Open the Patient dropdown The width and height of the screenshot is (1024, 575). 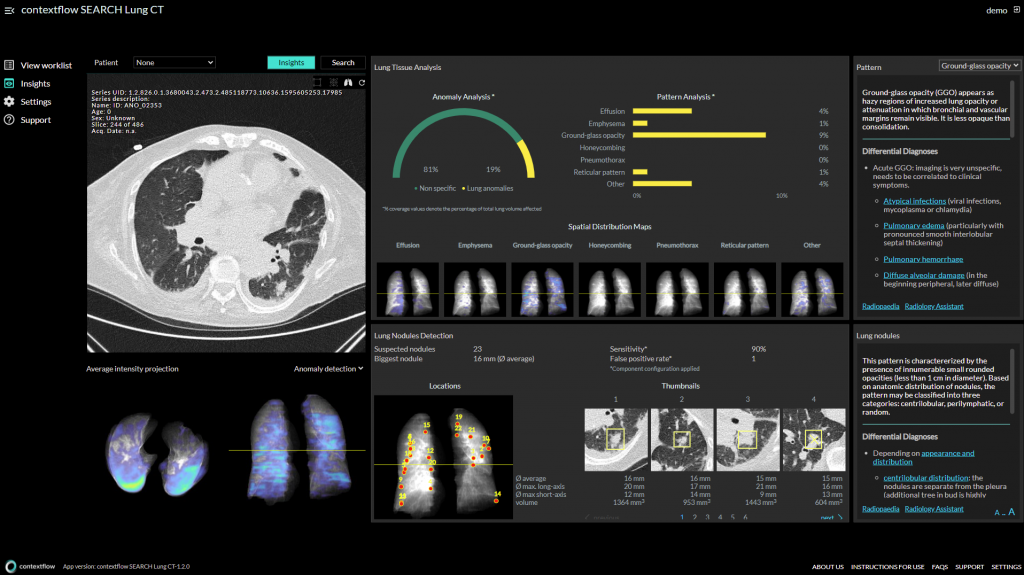pos(174,63)
